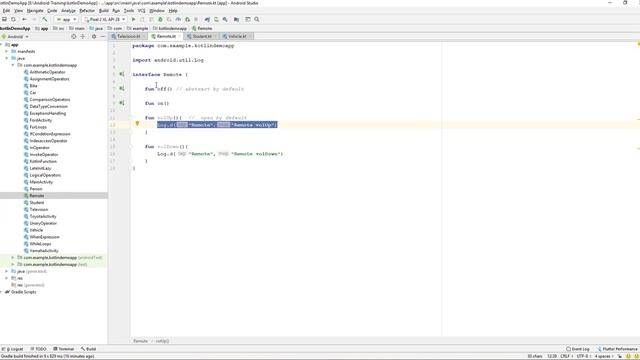Click the line:column position in status bar

click(x=551, y=356)
